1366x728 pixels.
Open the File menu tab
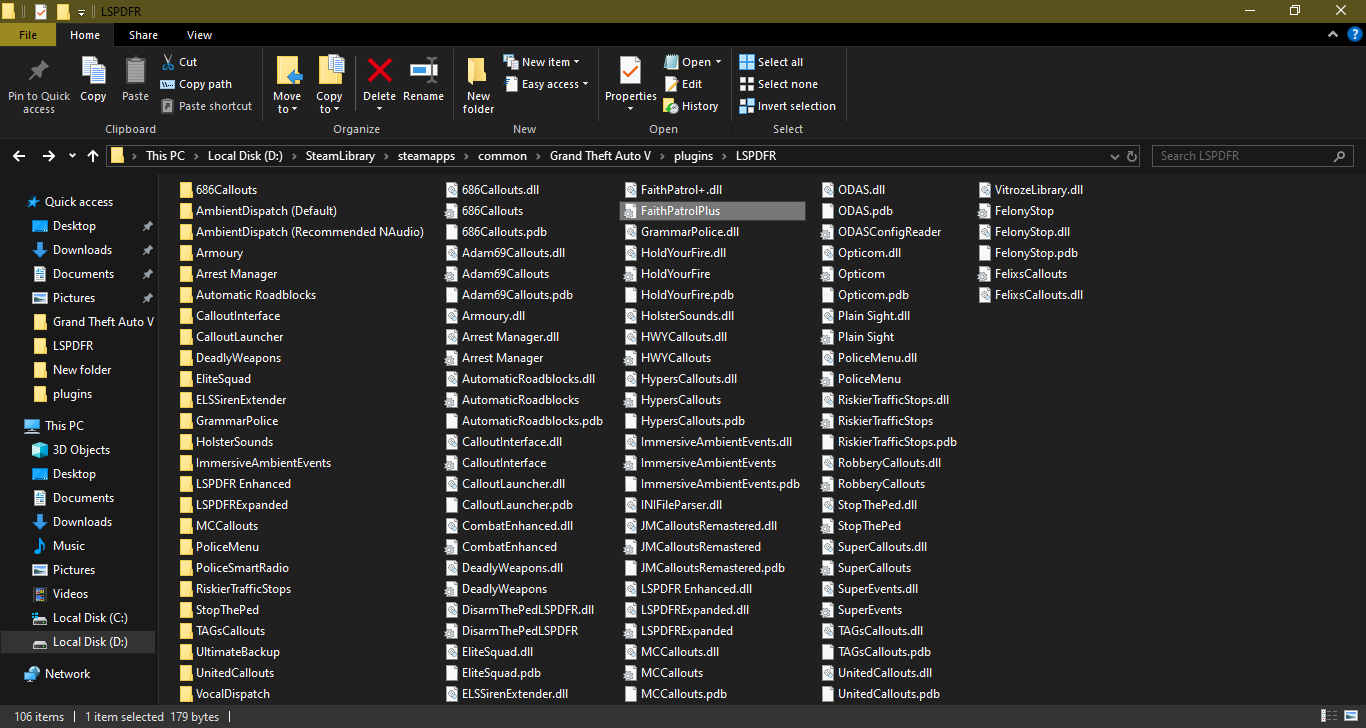click(x=28, y=35)
